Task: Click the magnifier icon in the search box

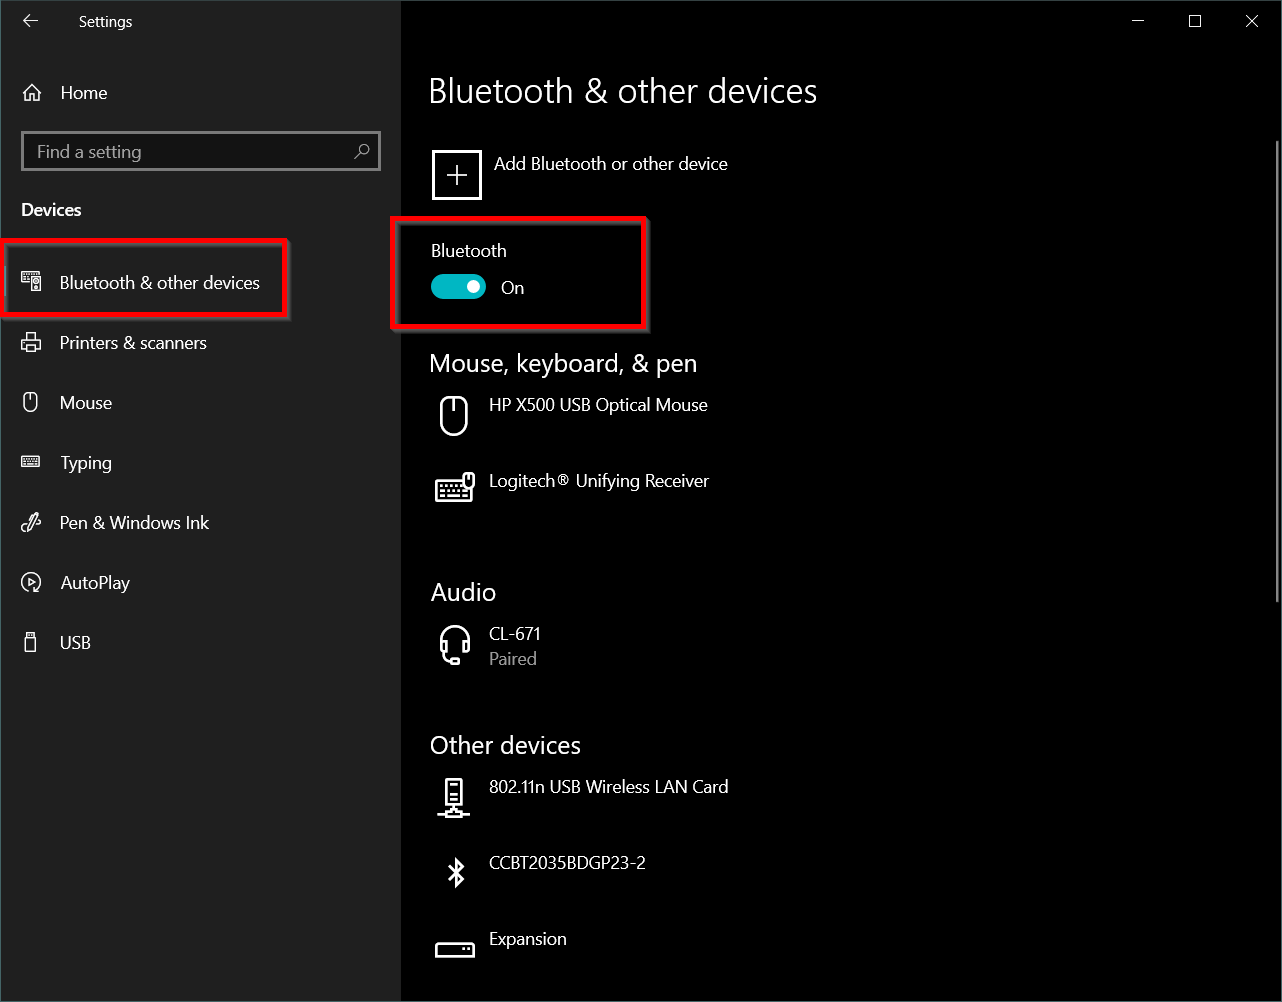Action: [x=361, y=151]
